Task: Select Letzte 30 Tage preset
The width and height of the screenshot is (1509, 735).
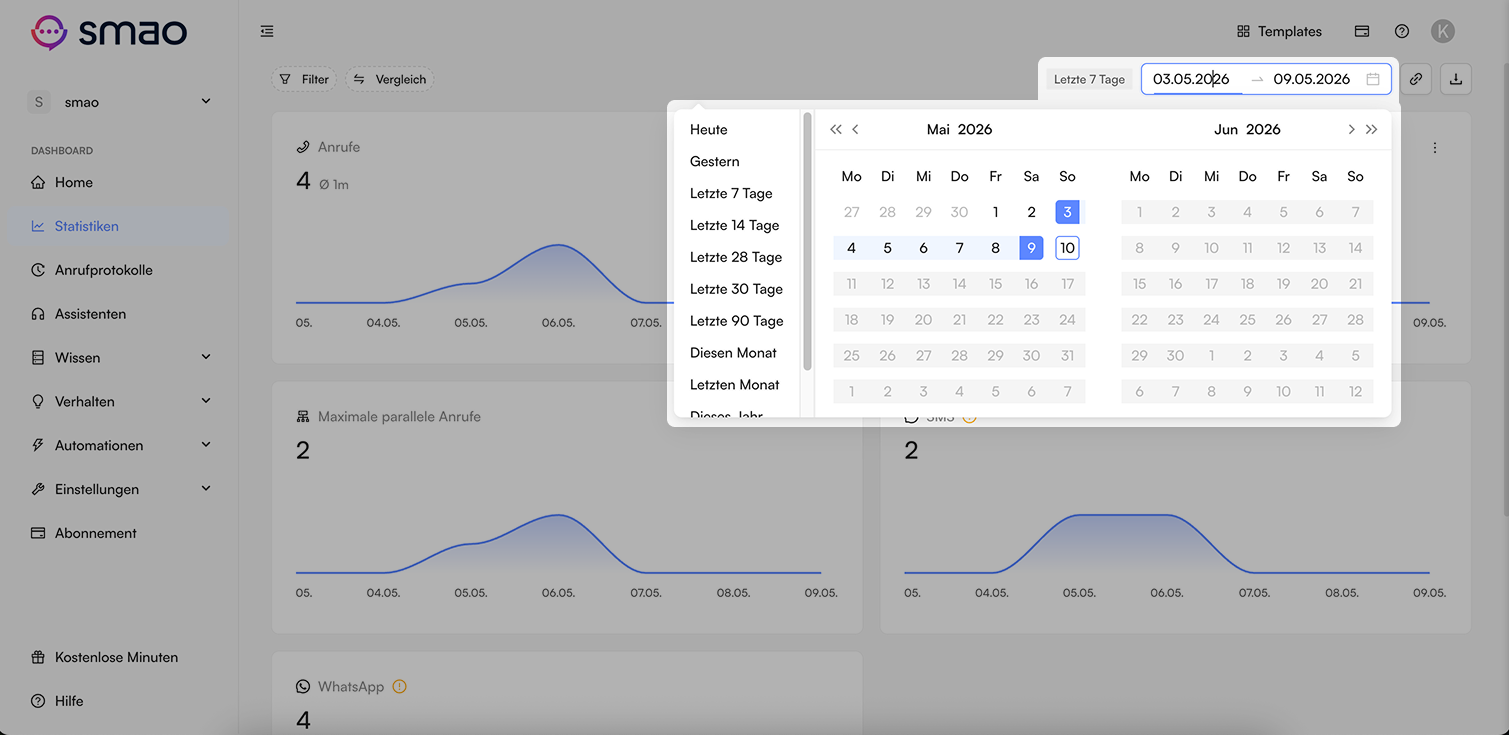Action: (x=737, y=290)
